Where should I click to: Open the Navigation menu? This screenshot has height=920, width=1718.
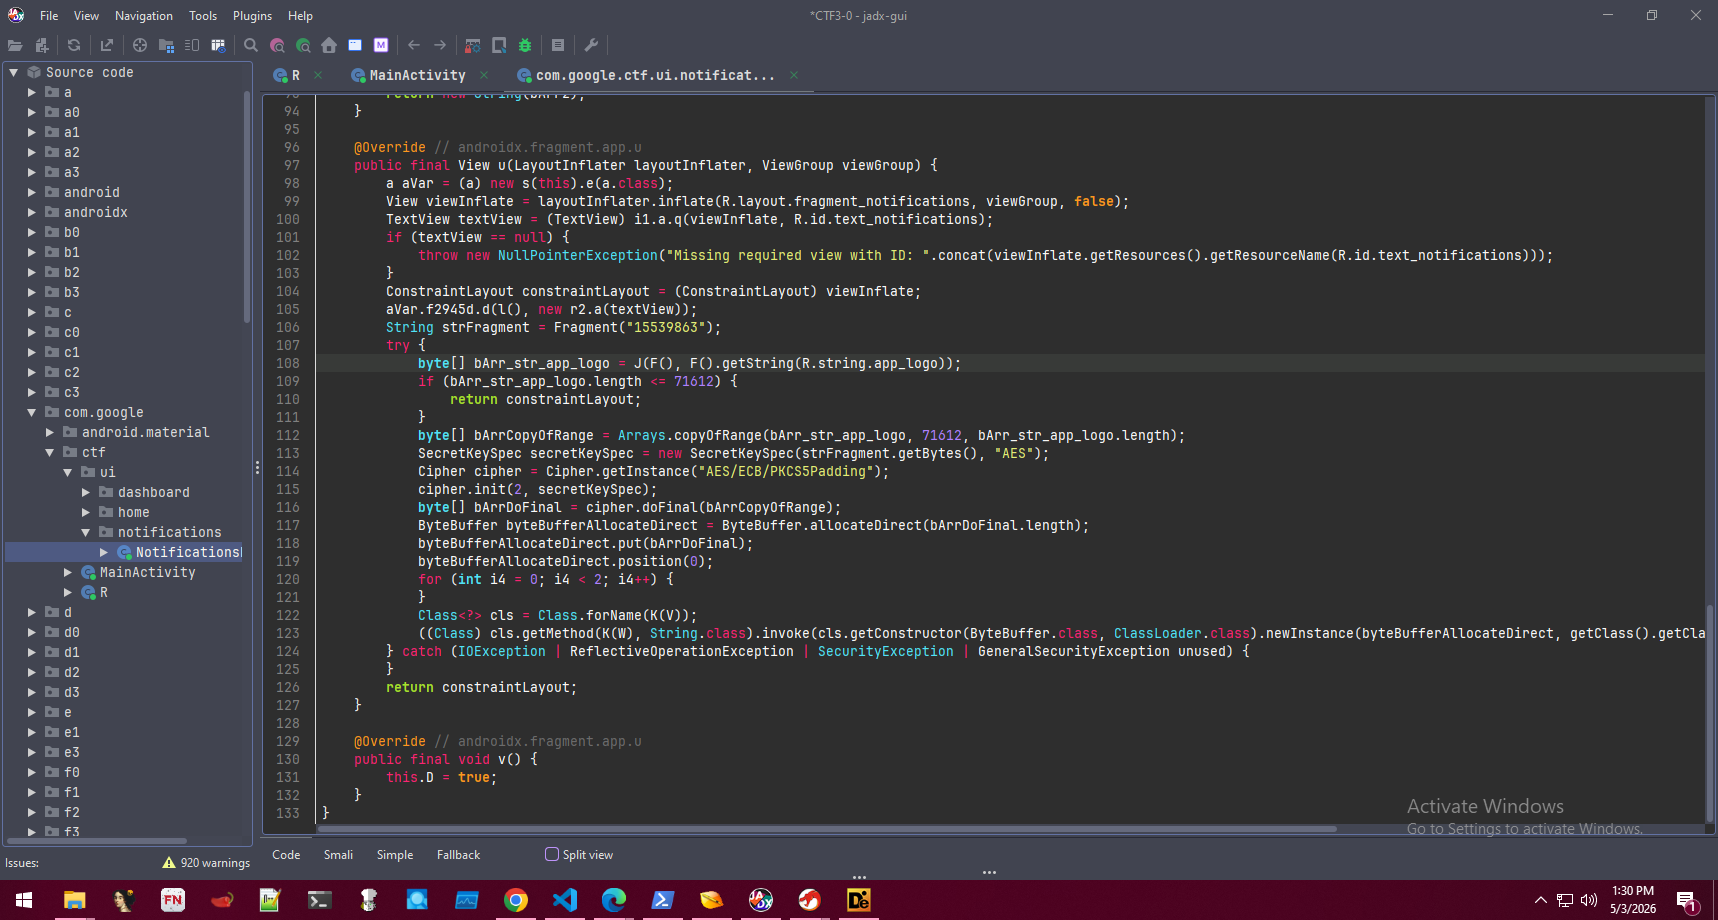143,16
